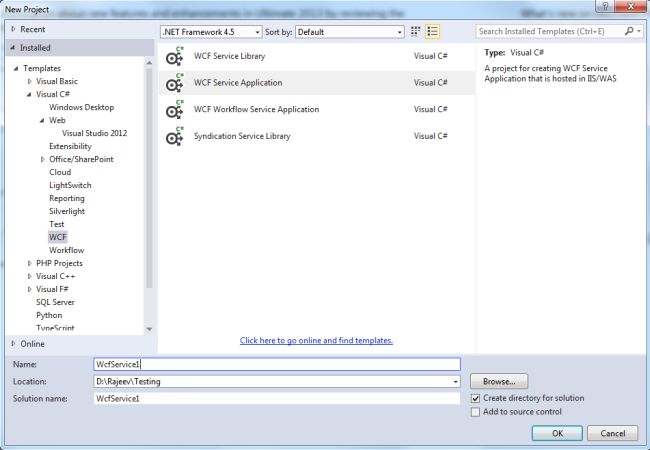Select WCF Workflow Service Application name
Image resolution: width=650 pixels, height=450 pixels.
pyautogui.click(x=257, y=109)
